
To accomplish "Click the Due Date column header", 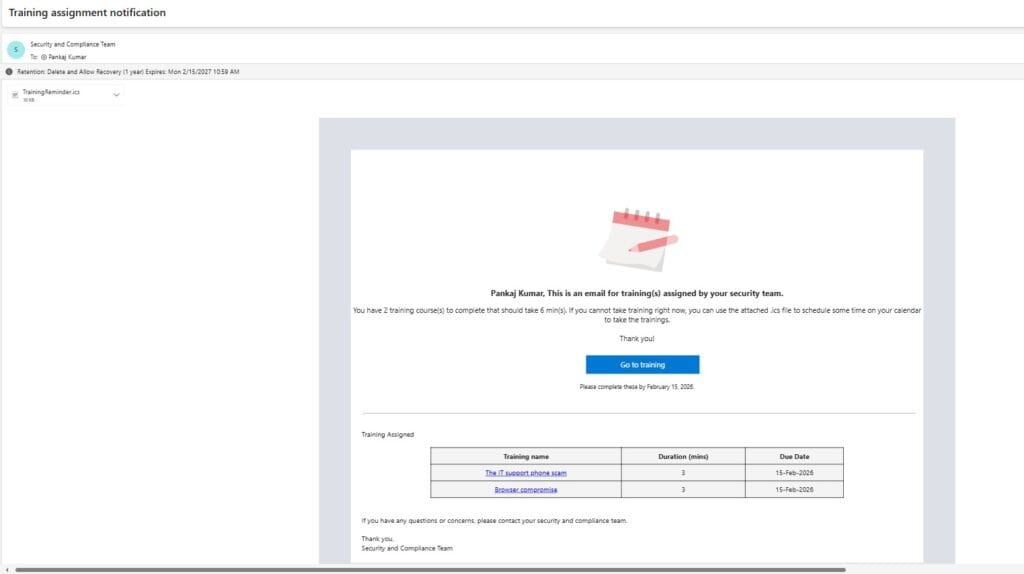I will pos(794,456).
